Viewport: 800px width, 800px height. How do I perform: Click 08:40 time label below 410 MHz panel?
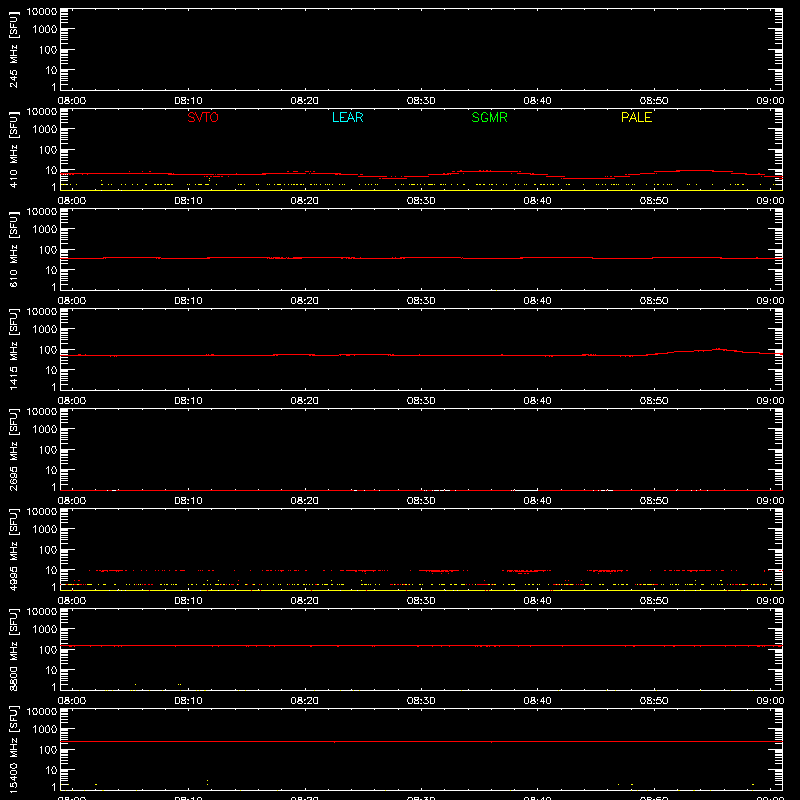[537, 201]
